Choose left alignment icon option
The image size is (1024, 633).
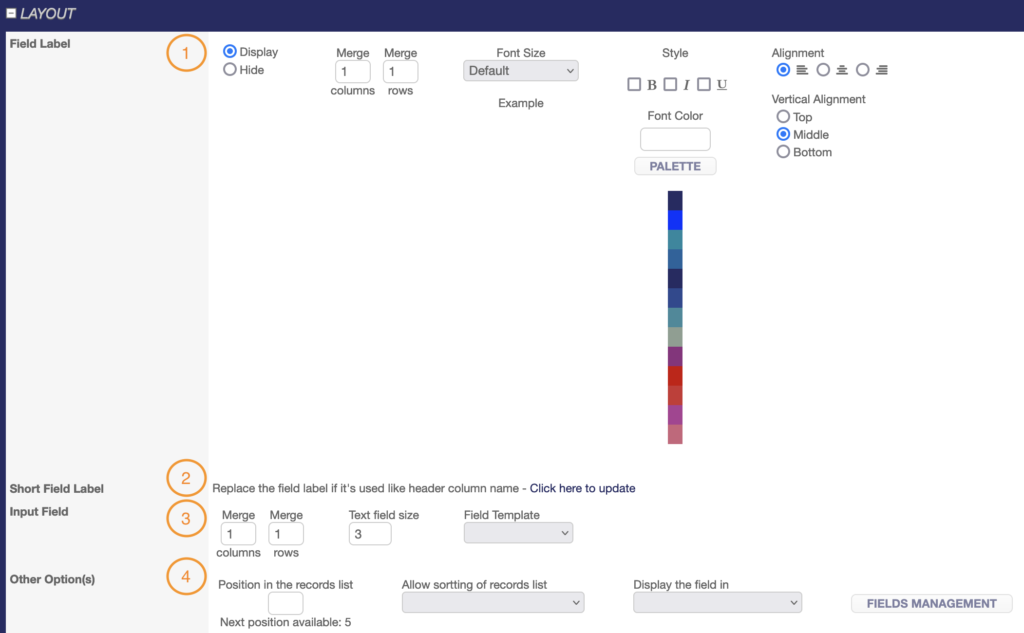click(x=783, y=70)
